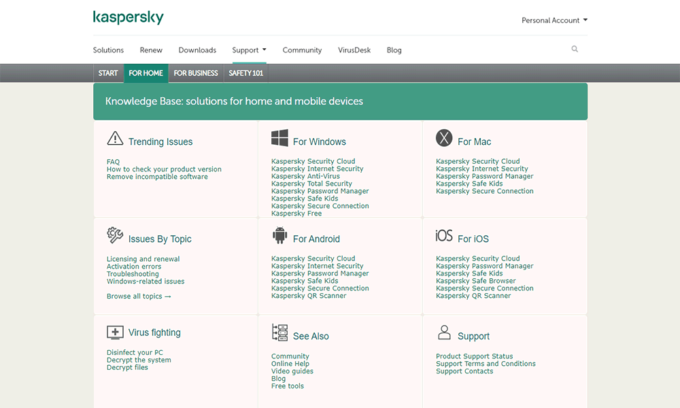Click the Support person icon
The width and height of the screenshot is (680, 408).
444,333
